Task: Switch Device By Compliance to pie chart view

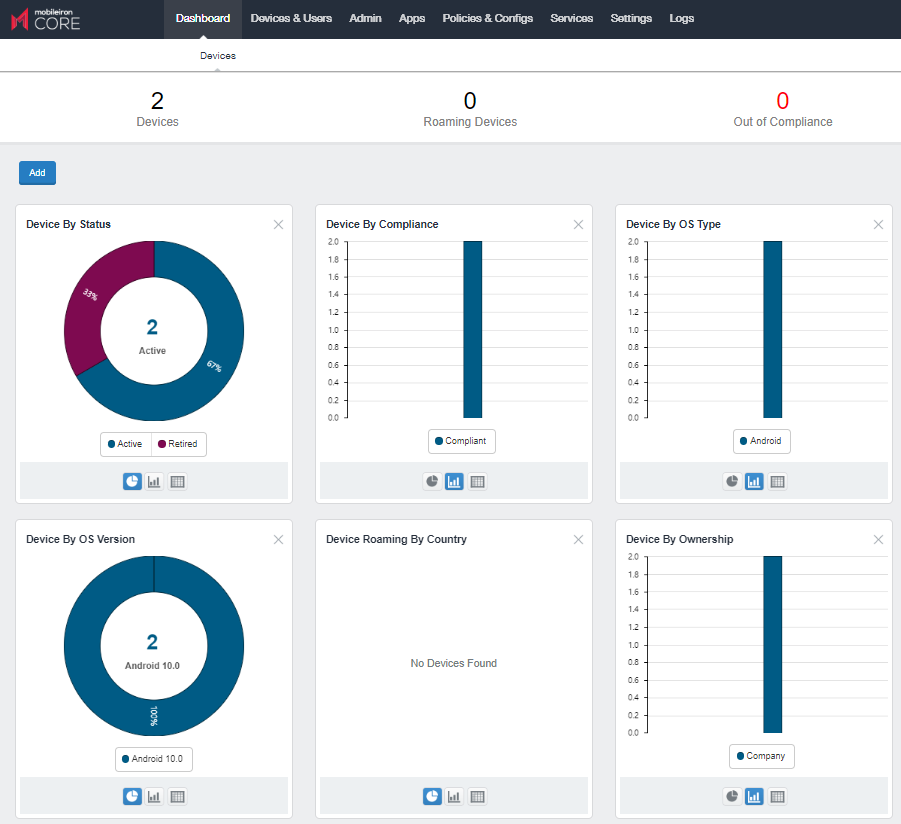Action: coord(432,482)
